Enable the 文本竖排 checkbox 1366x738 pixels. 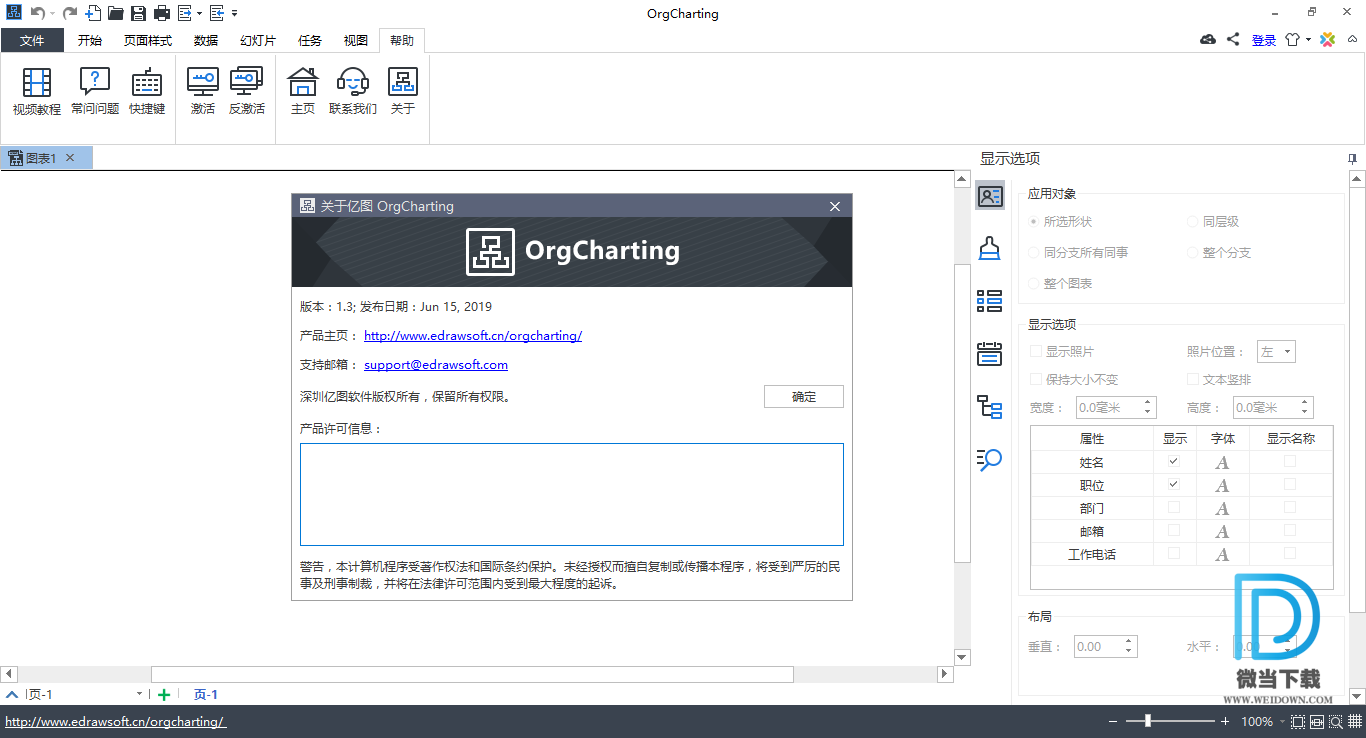1193,379
